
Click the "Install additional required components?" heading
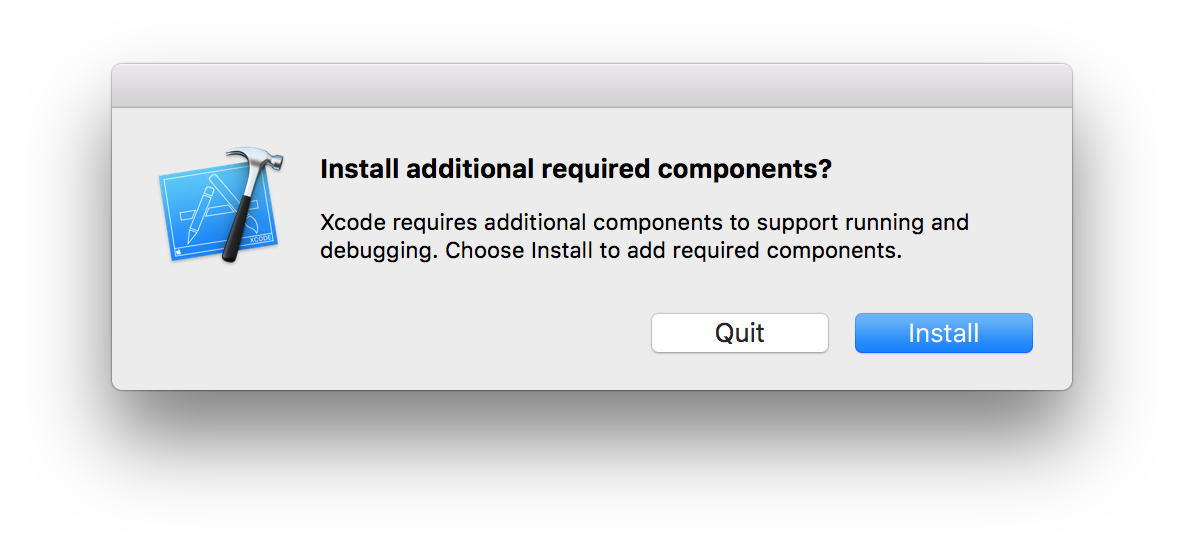pos(575,169)
